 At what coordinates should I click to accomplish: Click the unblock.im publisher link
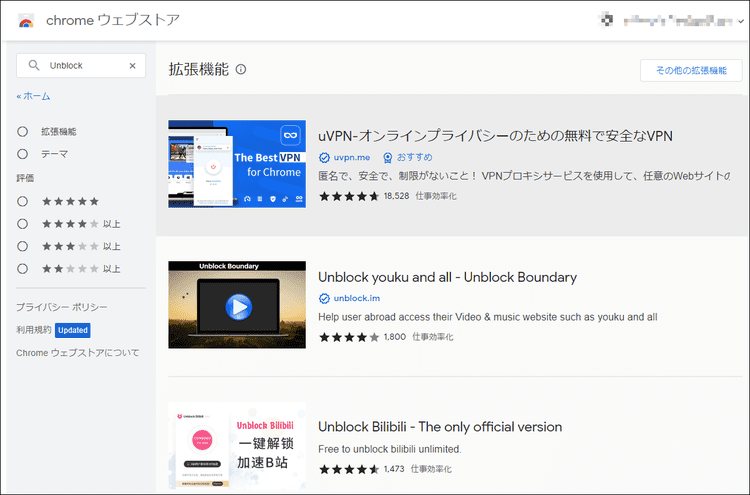357,298
